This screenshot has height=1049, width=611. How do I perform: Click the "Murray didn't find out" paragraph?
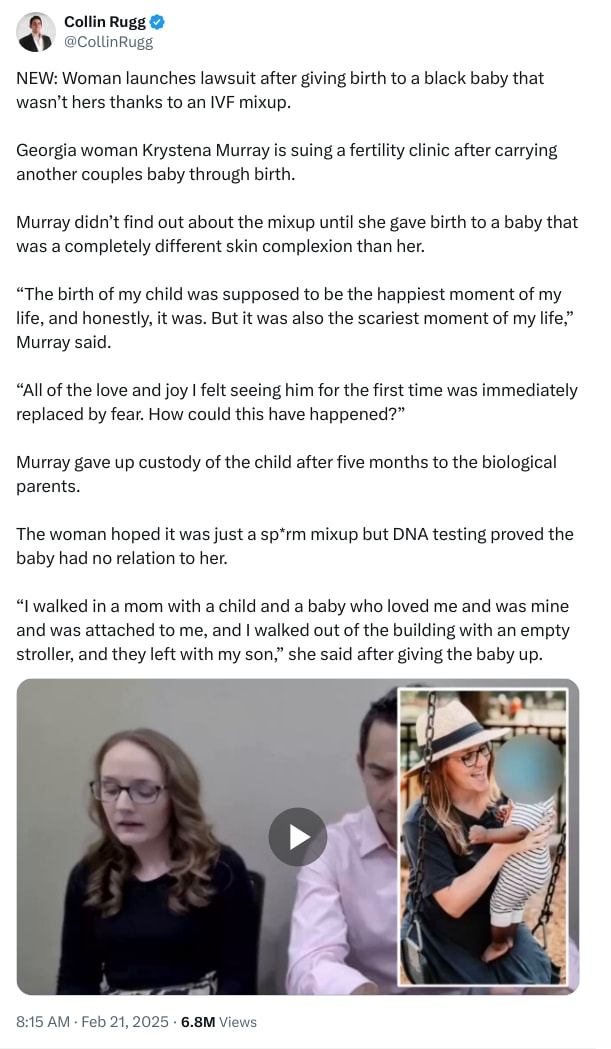296,232
